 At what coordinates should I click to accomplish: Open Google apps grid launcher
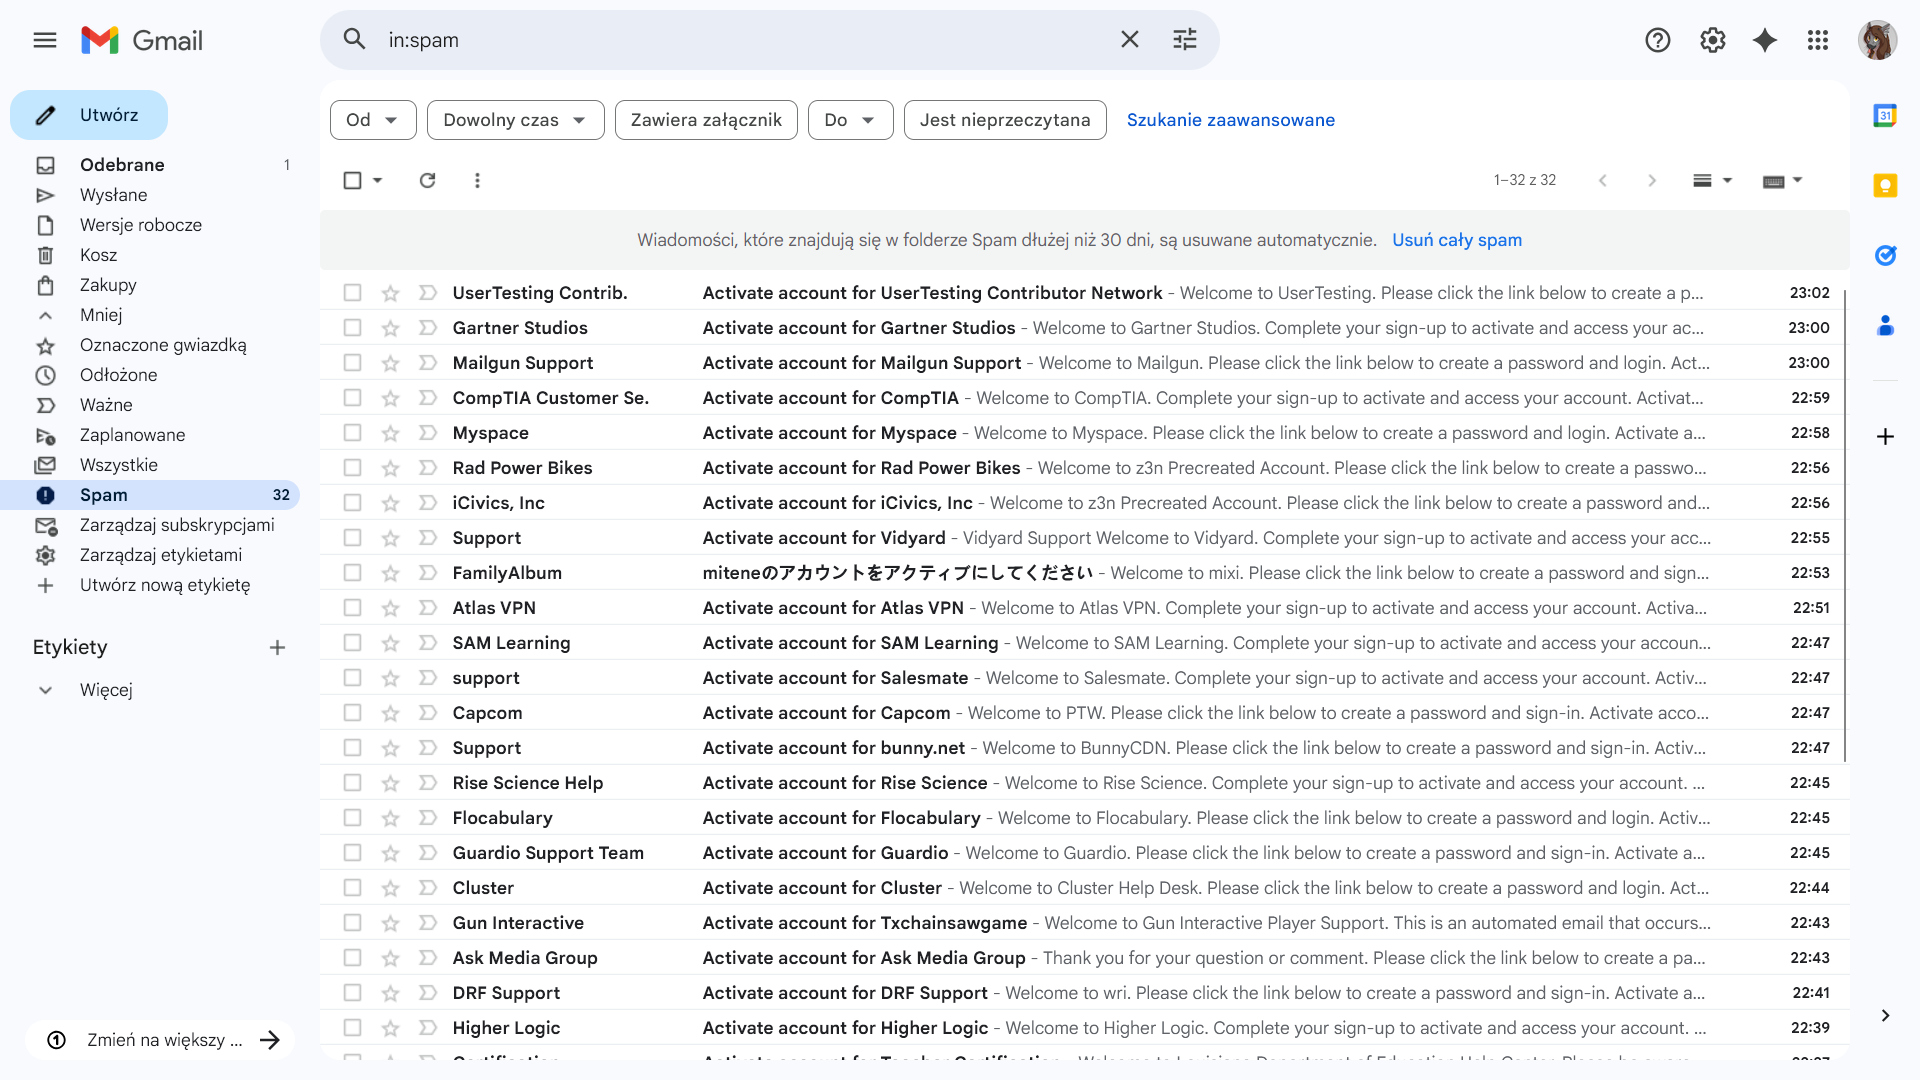(x=1818, y=40)
